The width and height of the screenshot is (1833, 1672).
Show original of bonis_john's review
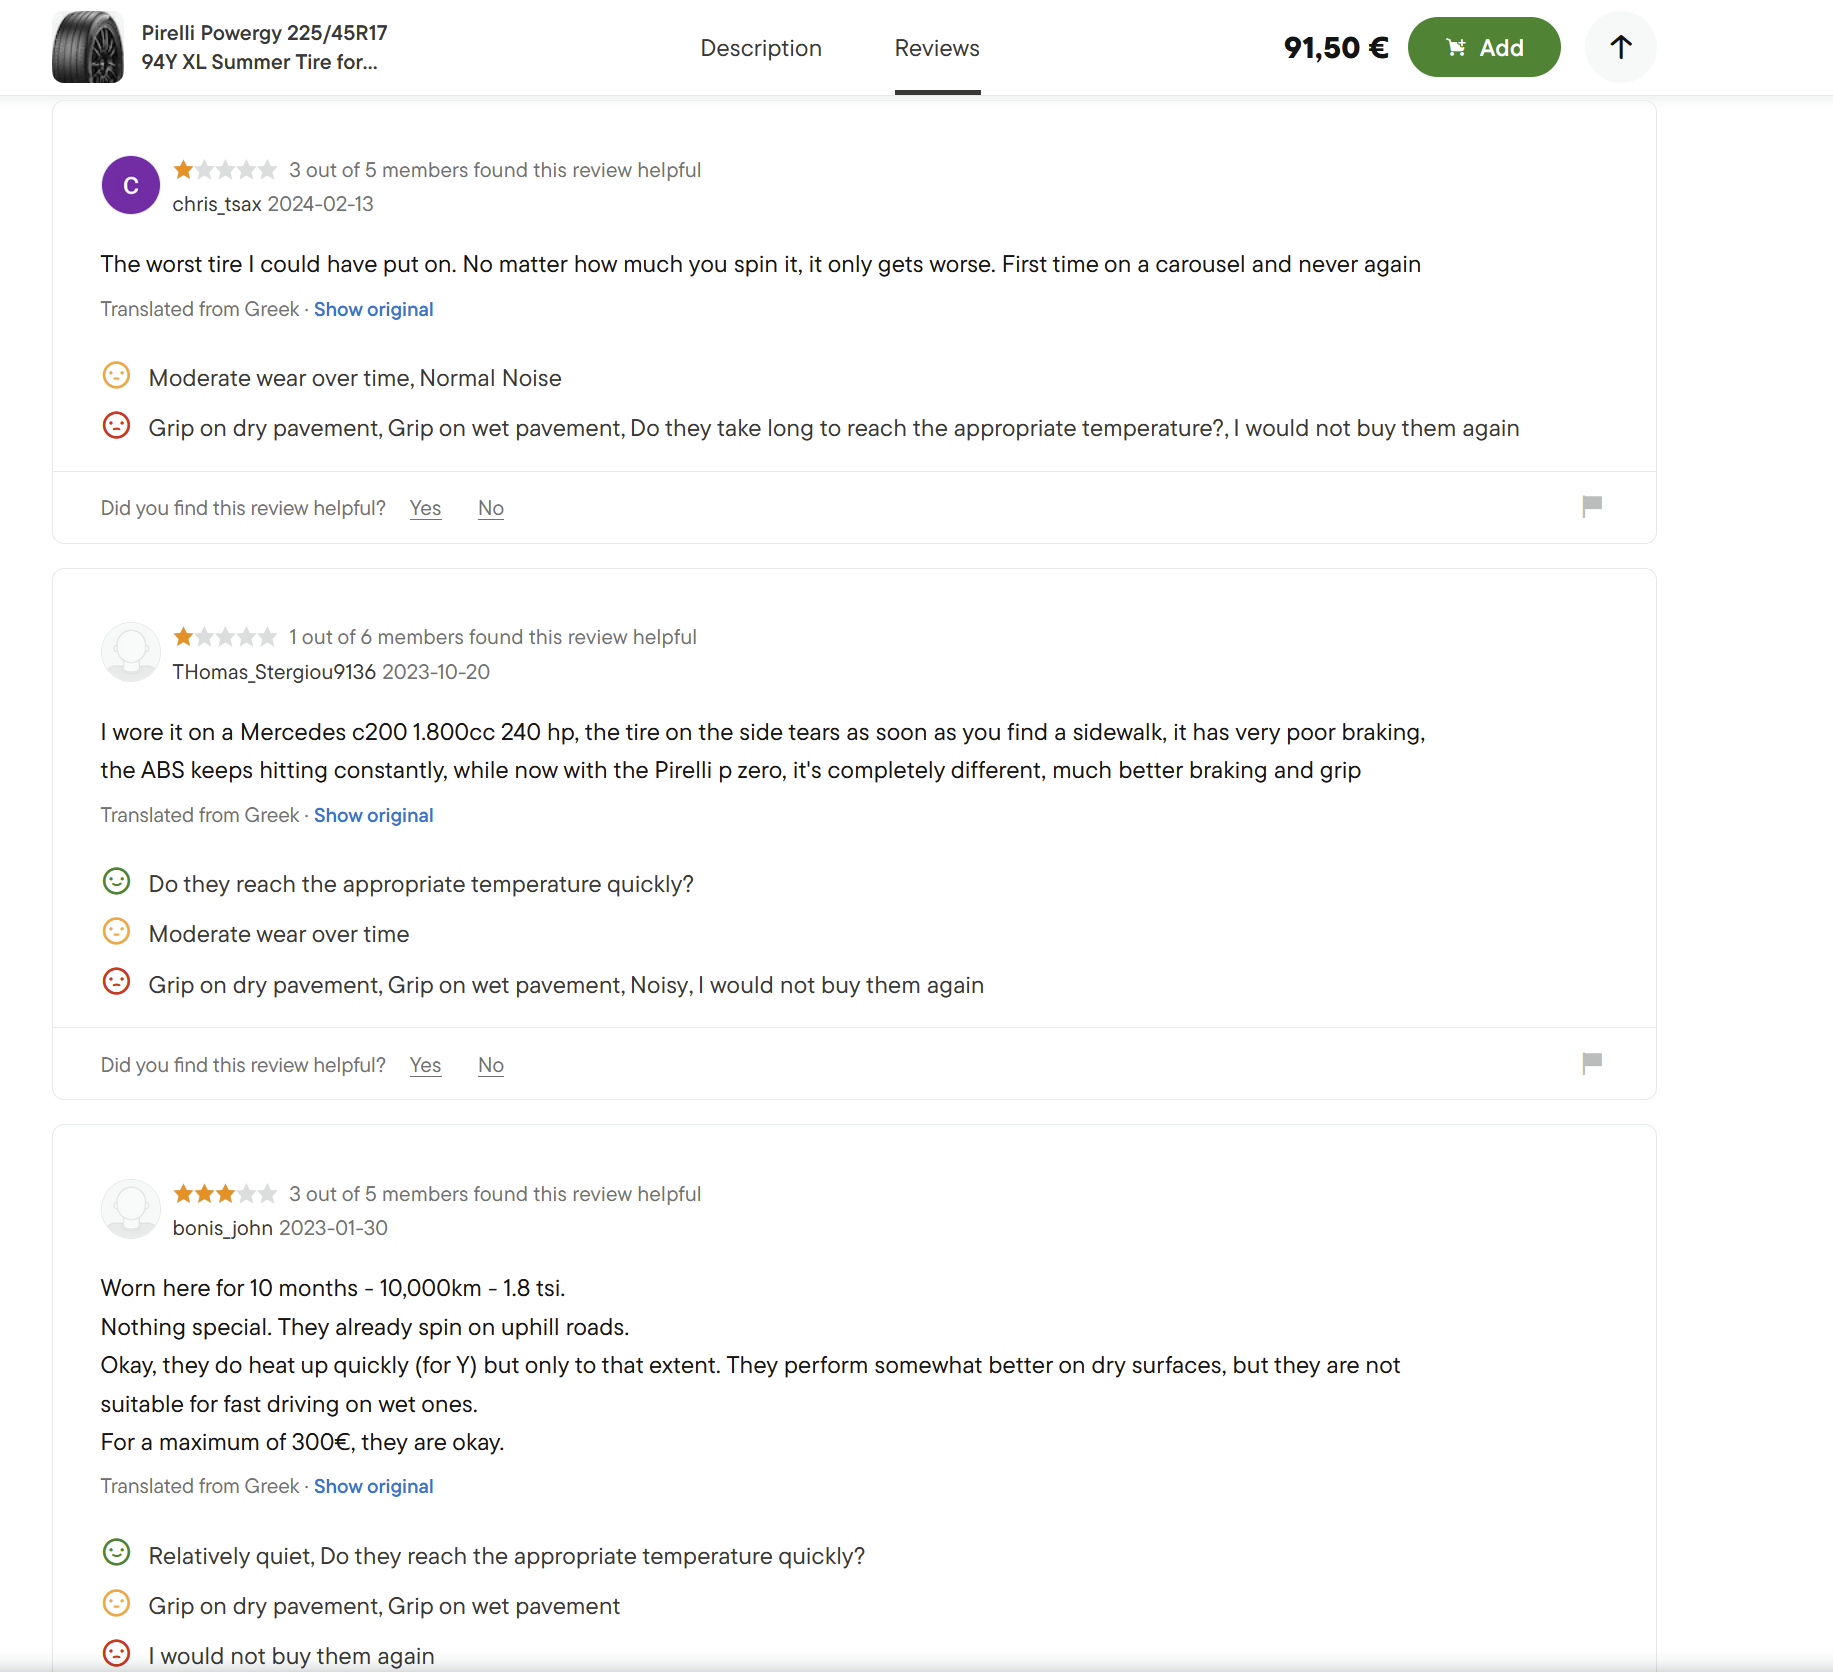(x=373, y=1486)
